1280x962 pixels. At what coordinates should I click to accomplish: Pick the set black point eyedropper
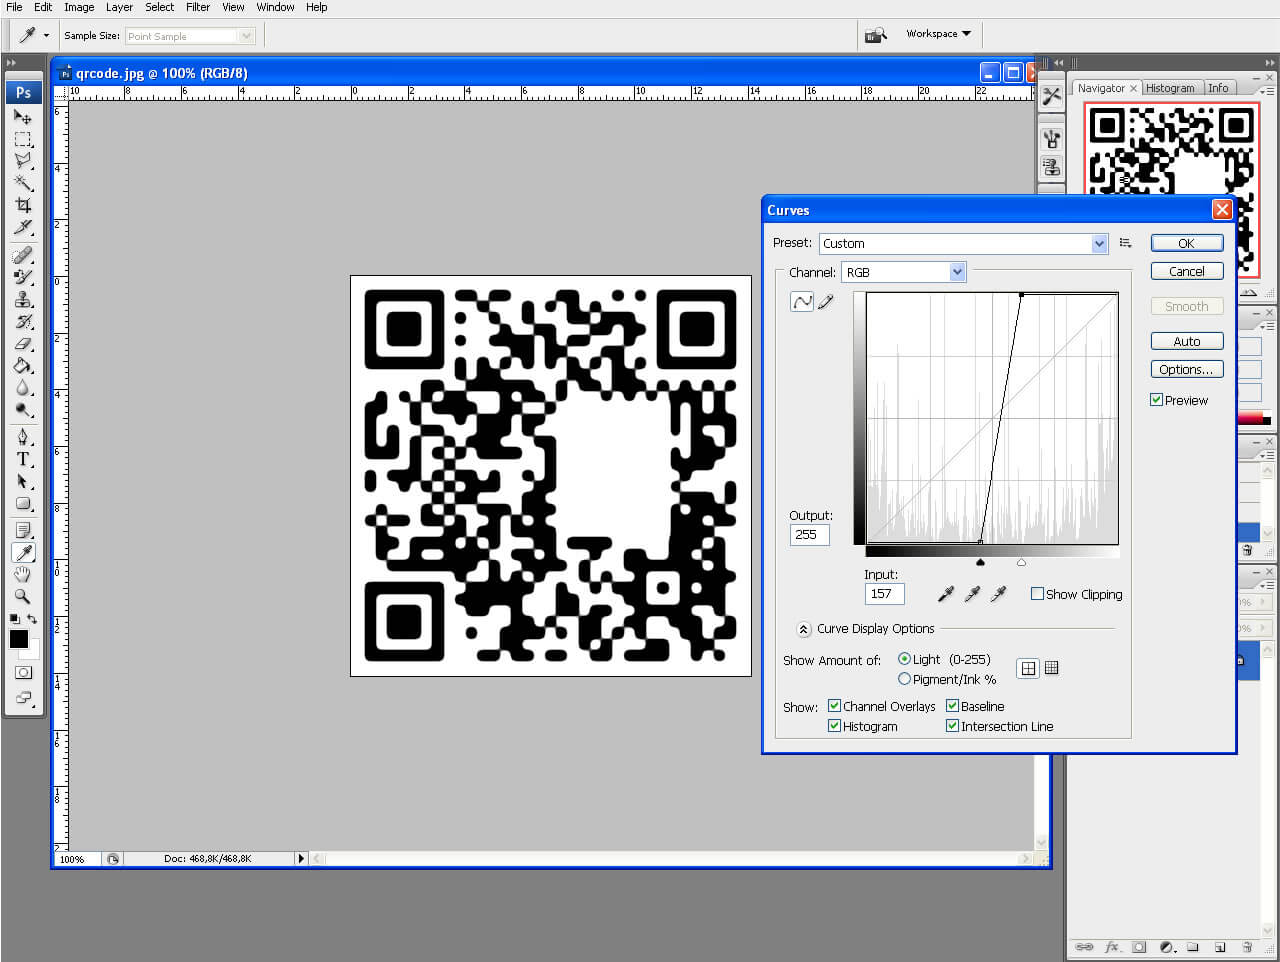tap(945, 594)
